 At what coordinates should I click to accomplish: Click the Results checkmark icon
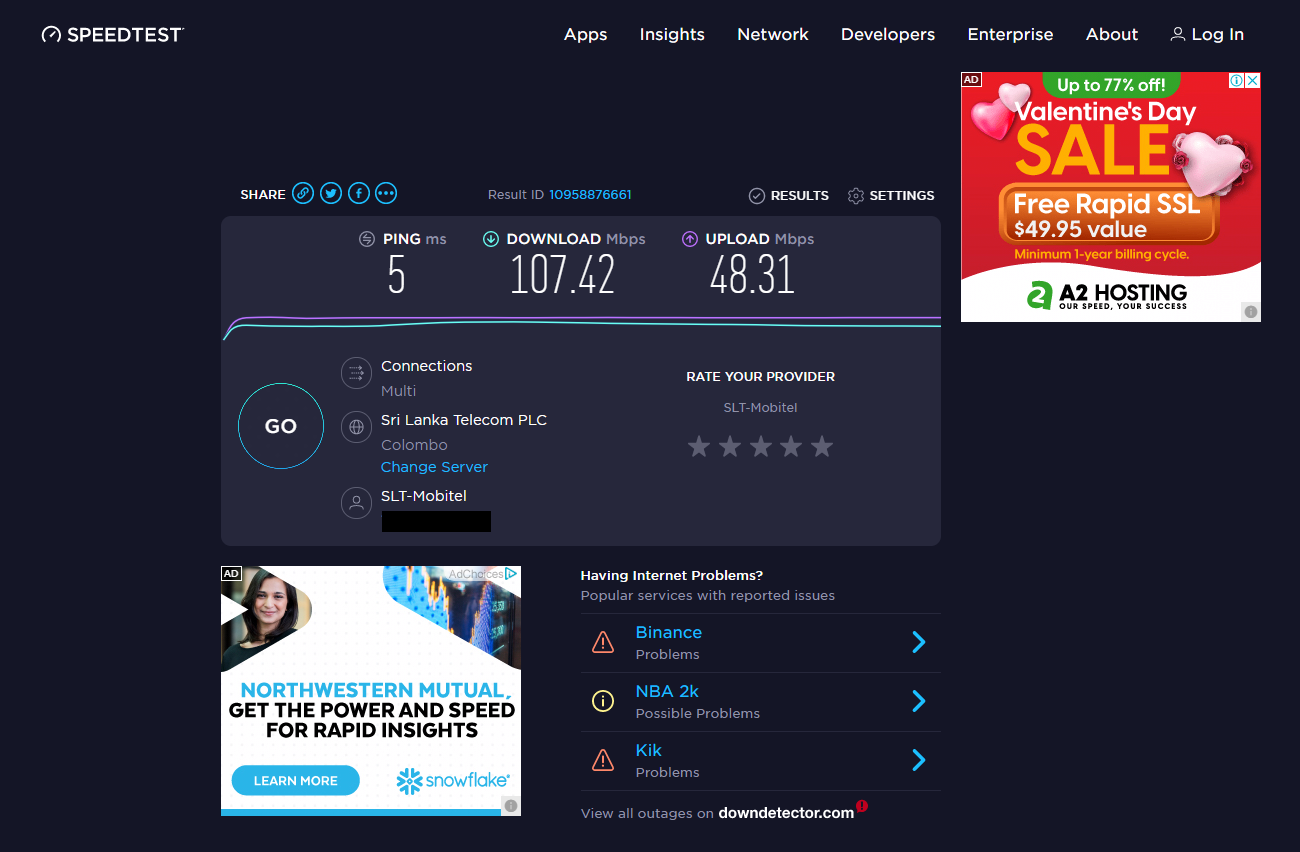tap(757, 196)
